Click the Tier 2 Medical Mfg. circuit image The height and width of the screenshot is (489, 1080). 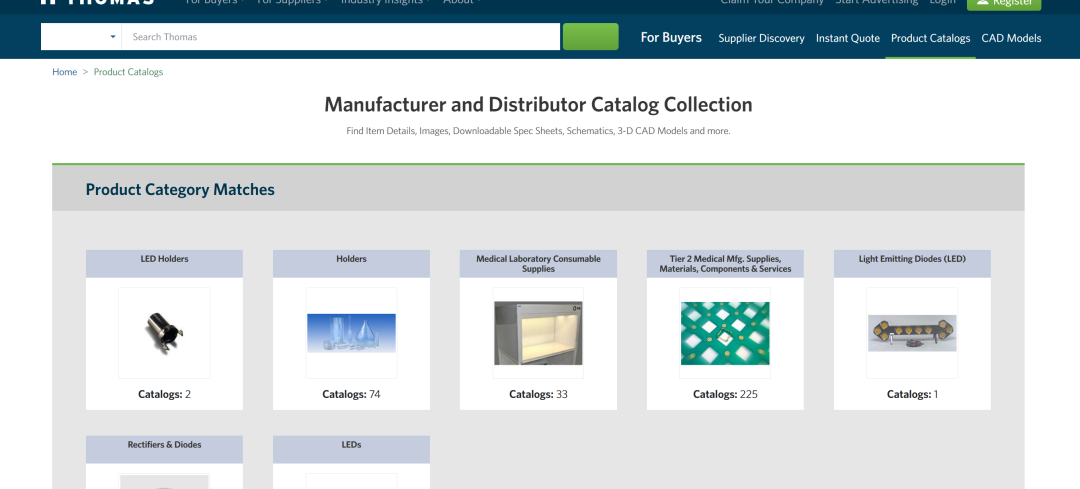click(725, 332)
